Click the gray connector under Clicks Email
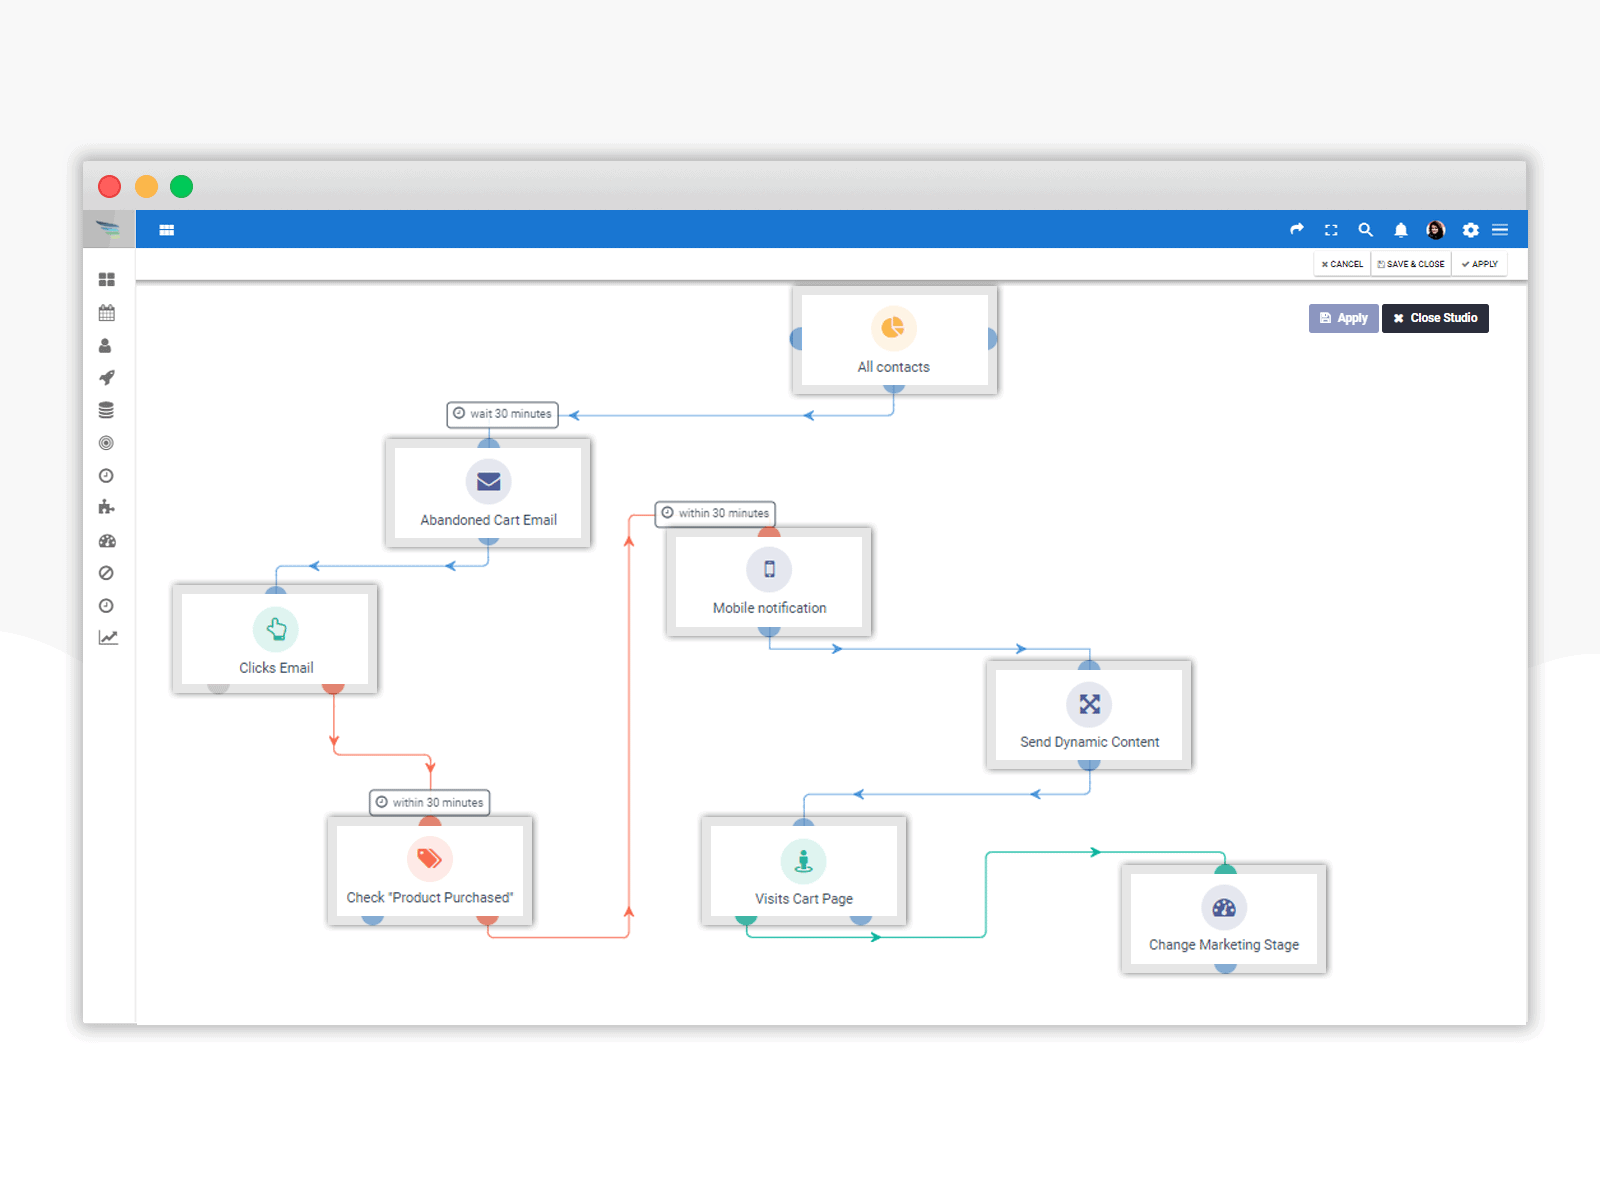 [x=218, y=688]
